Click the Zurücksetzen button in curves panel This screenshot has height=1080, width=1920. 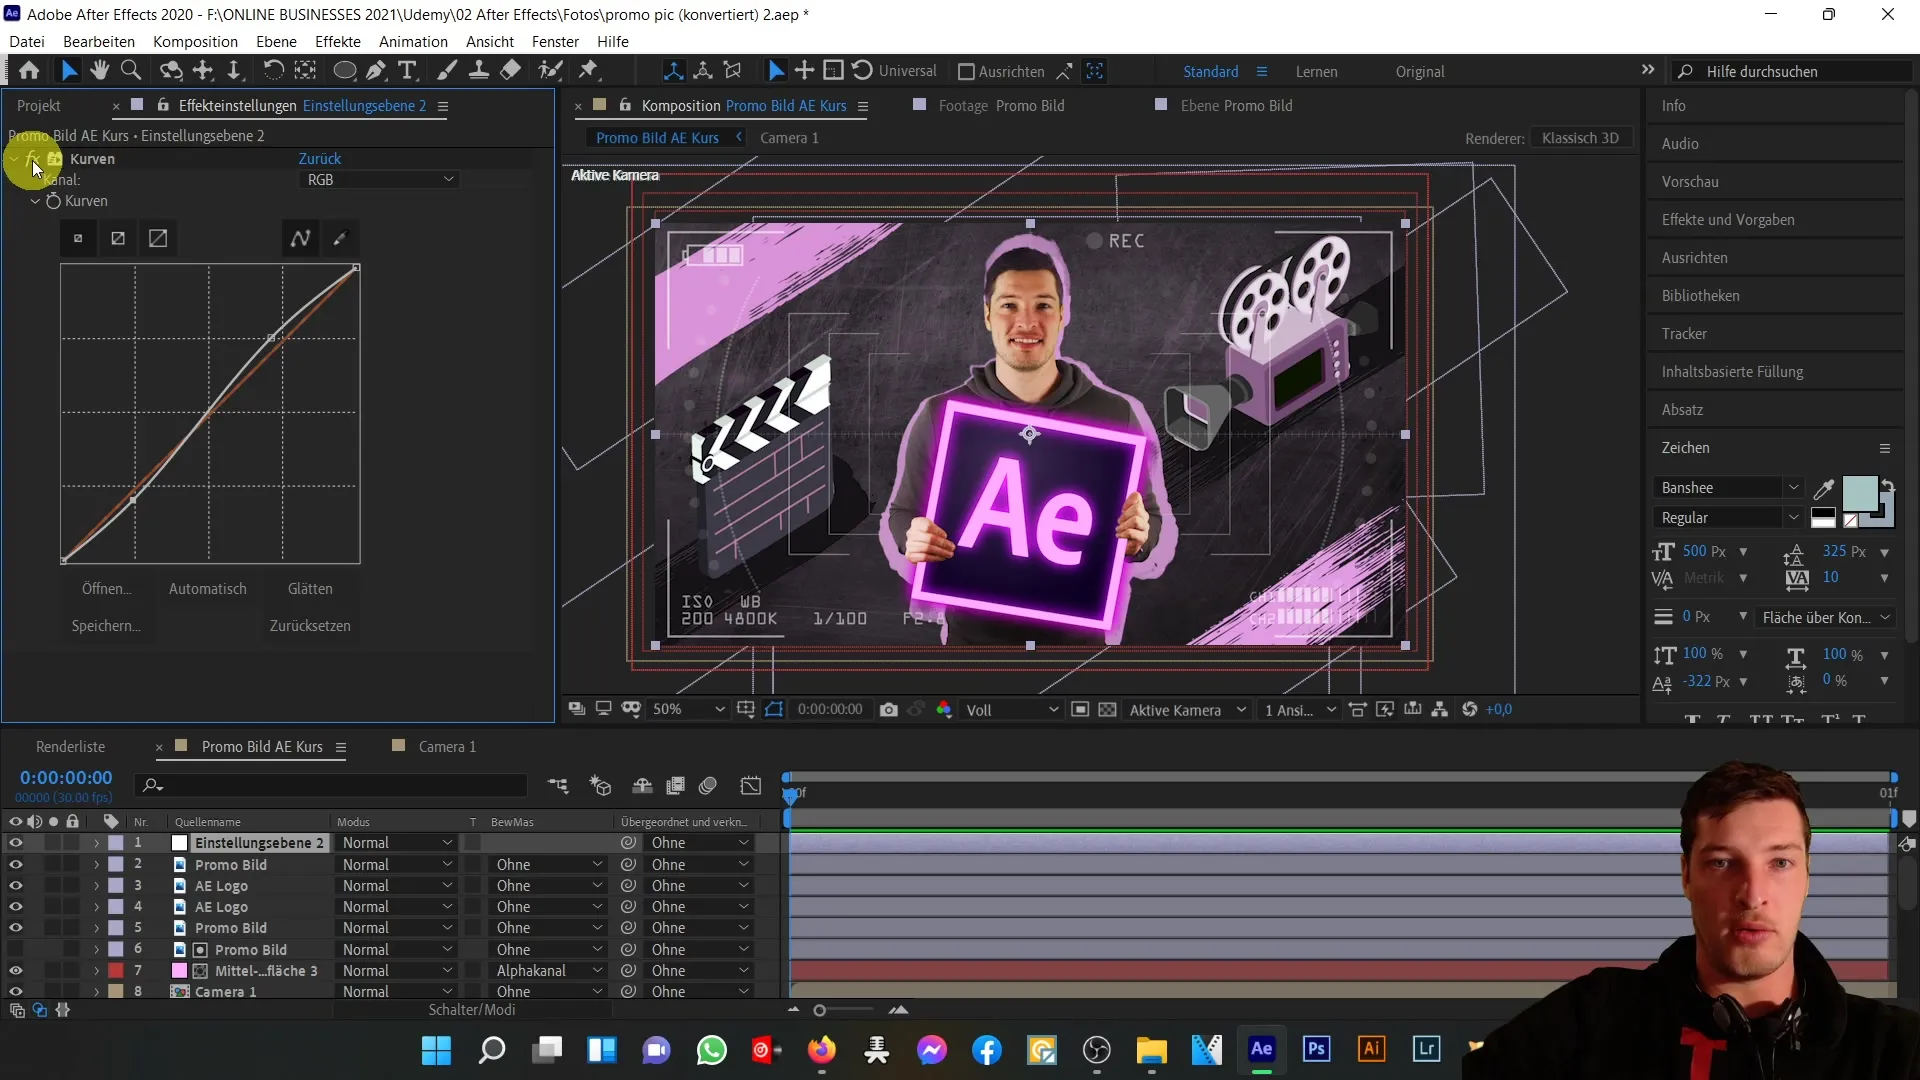pyautogui.click(x=310, y=625)
